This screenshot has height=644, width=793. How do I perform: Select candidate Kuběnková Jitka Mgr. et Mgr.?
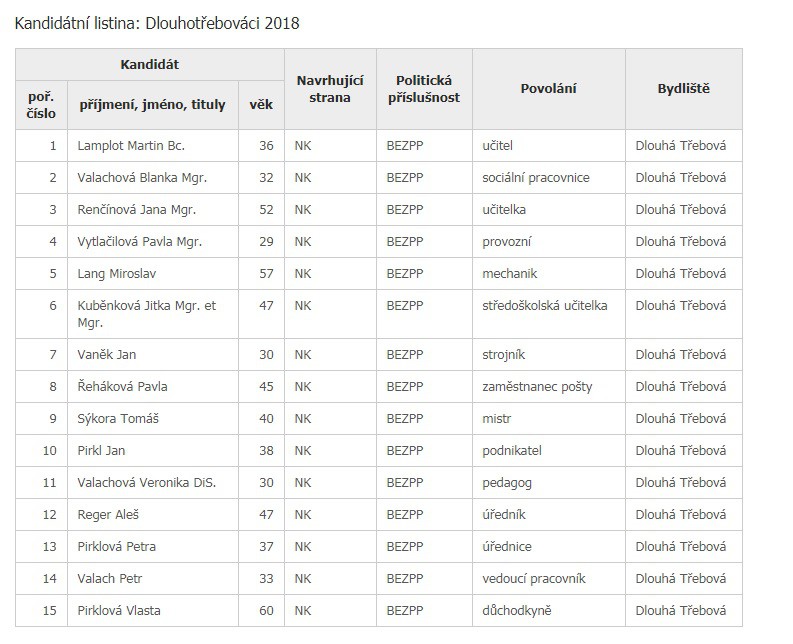[146, 314]
